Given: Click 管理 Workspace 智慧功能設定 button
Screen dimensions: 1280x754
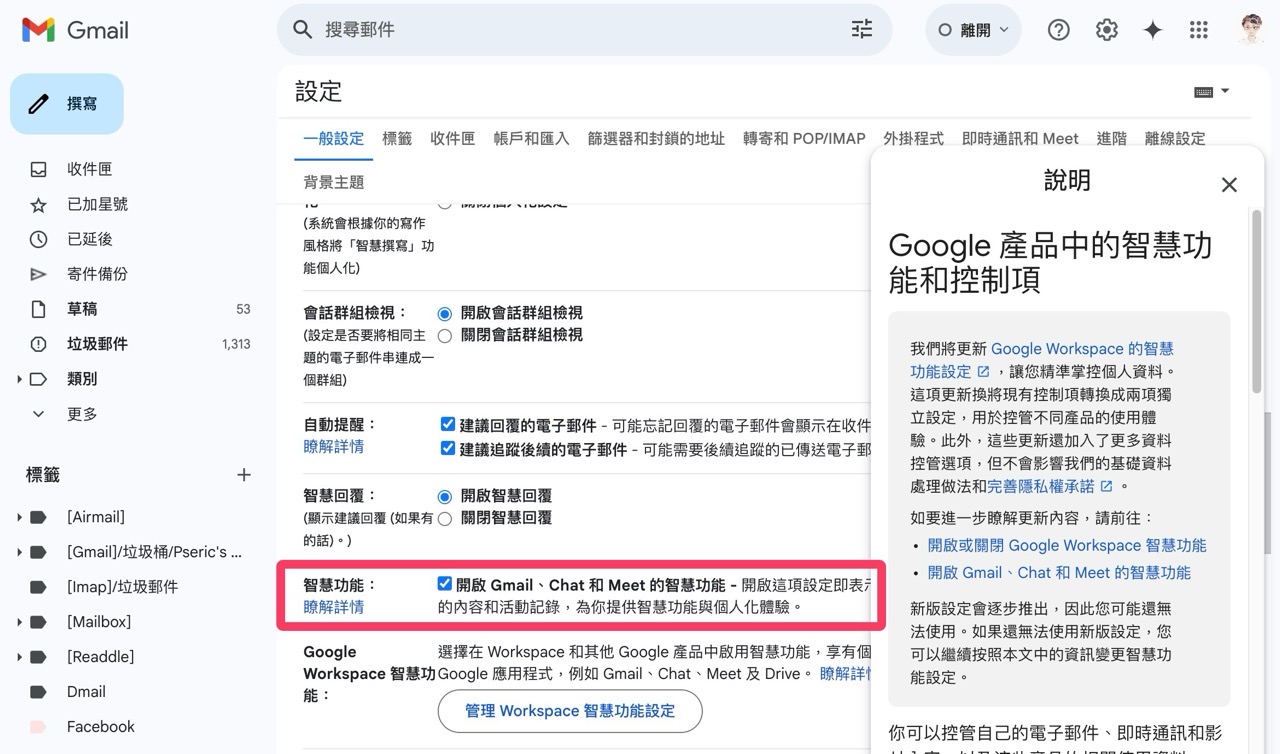Looking at the screenshot, I should click(x=570, y=711).
